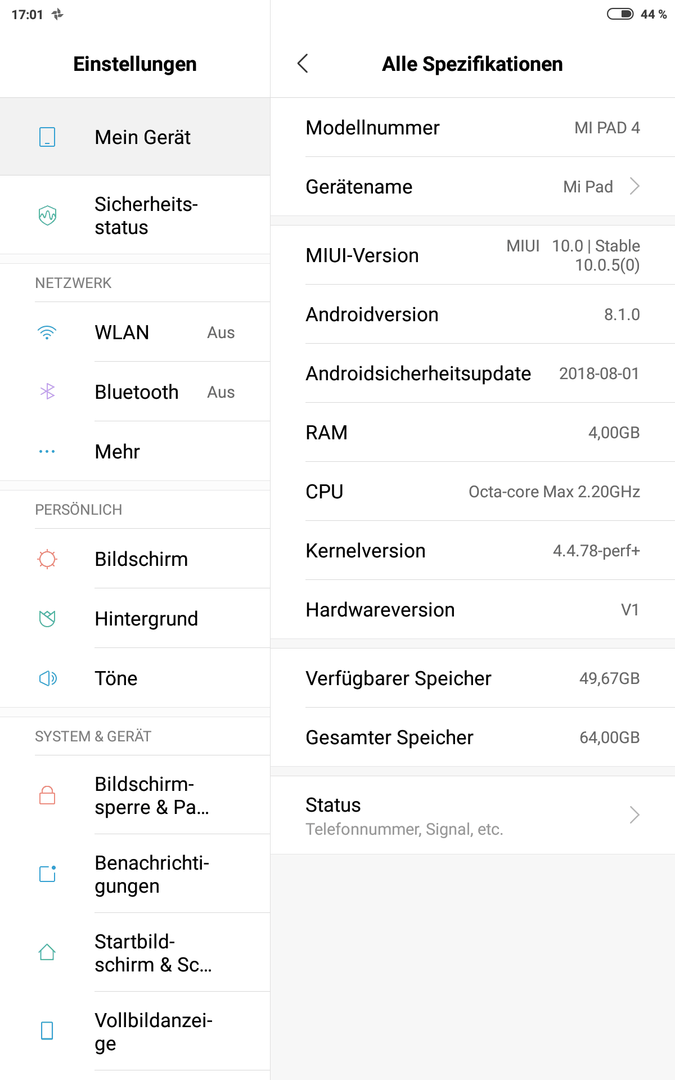Click the Mehr three-dots icon

(x=47, y=452)
